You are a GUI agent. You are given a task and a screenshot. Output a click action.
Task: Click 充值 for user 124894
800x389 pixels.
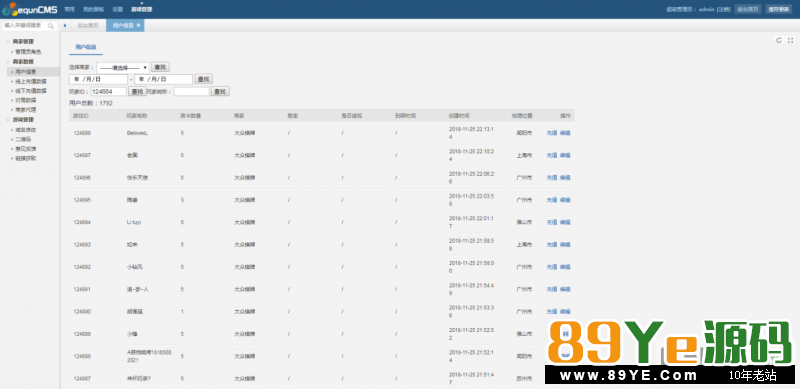552,222
